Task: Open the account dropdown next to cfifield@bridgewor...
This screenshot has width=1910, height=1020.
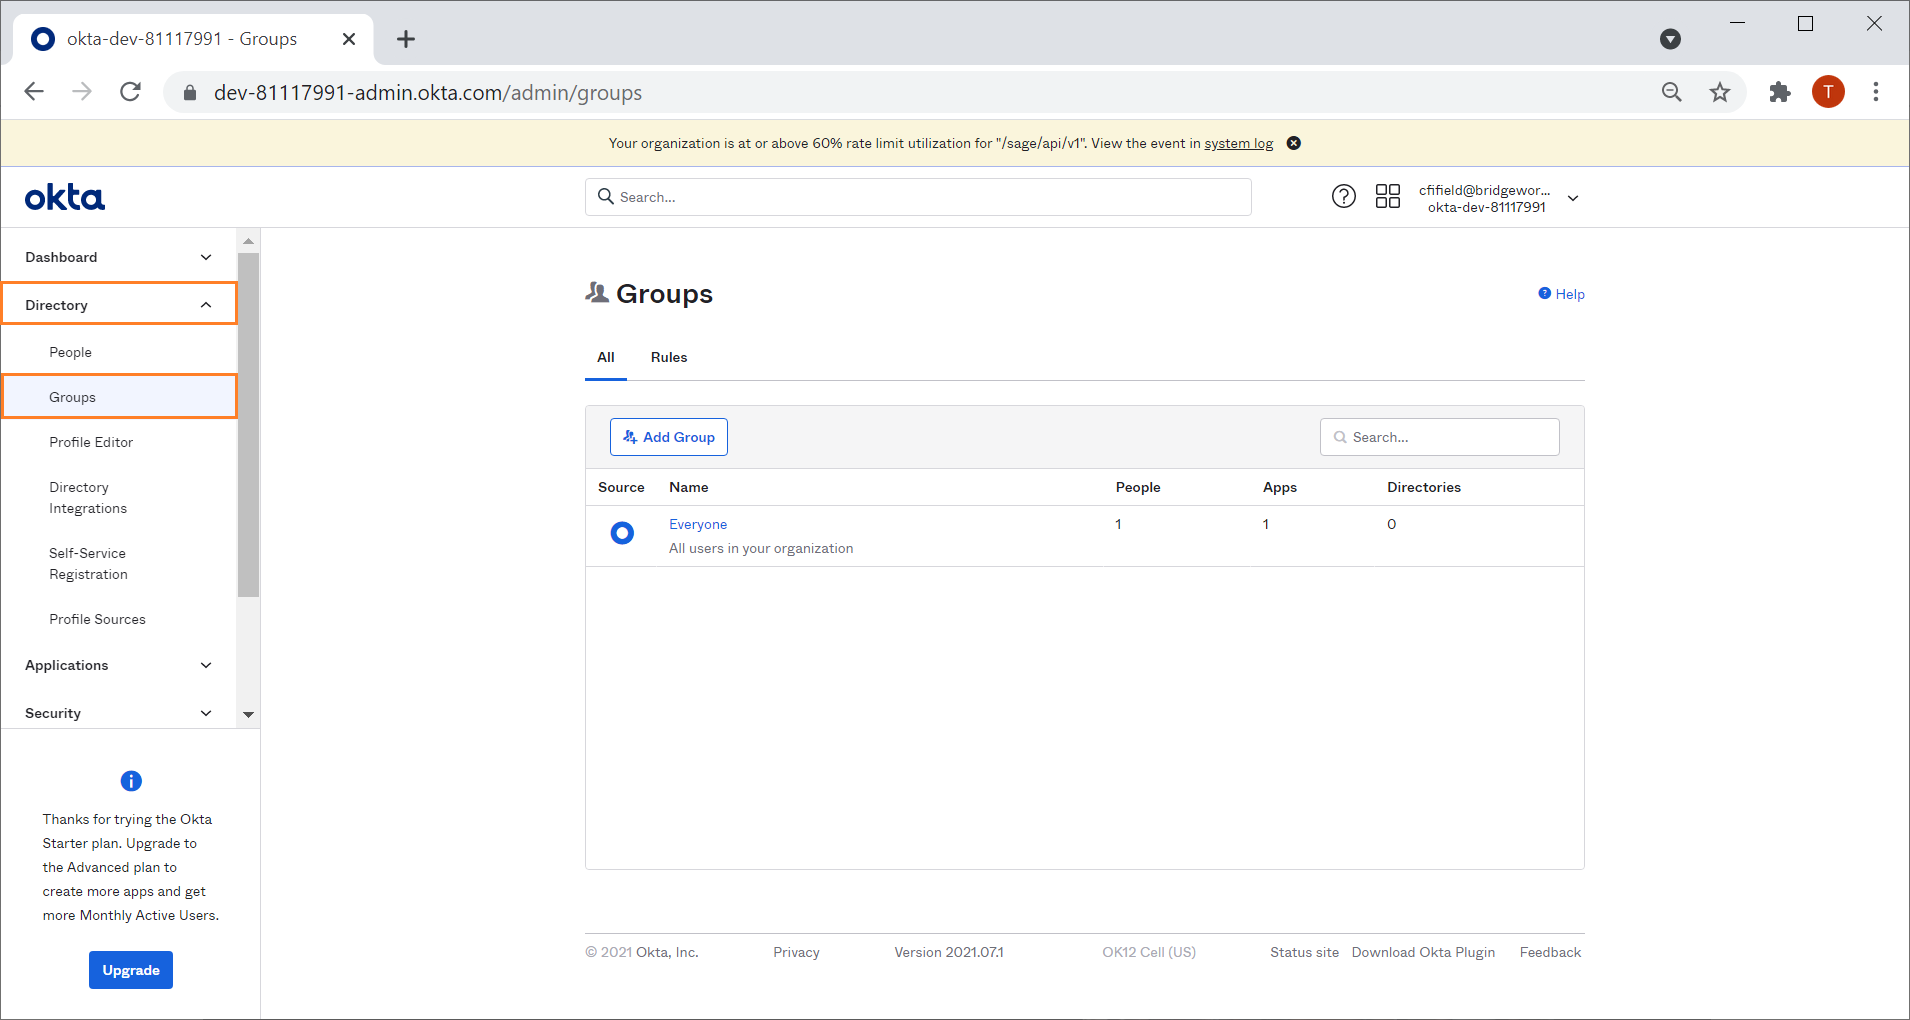Action: pyautogui.click(x=1573, y=198)
